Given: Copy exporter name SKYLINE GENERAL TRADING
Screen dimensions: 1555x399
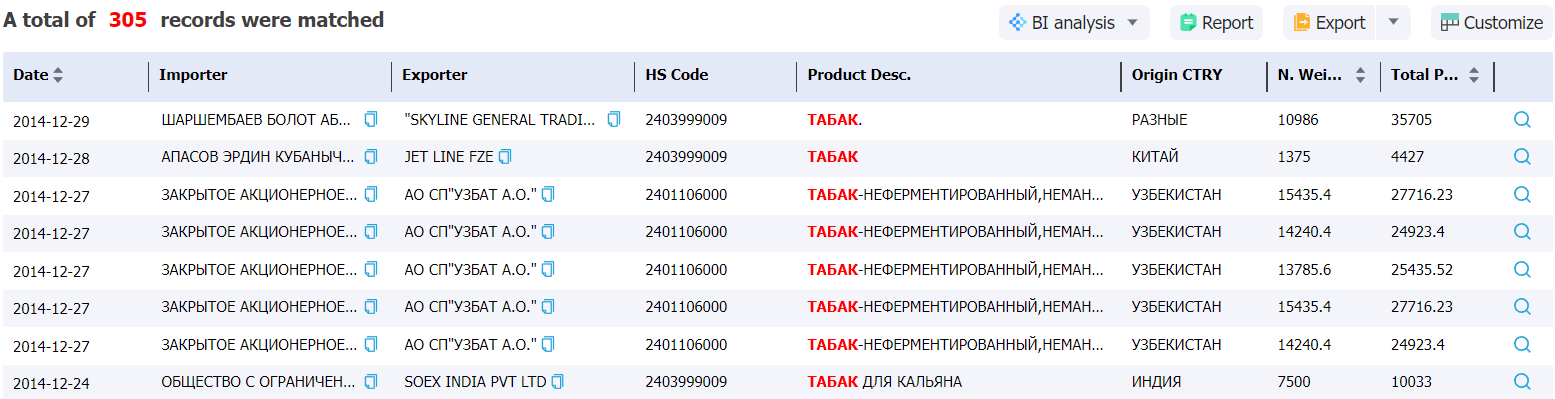Looking at the screenshot, I should pyautogui.click(x=614, y=119).
